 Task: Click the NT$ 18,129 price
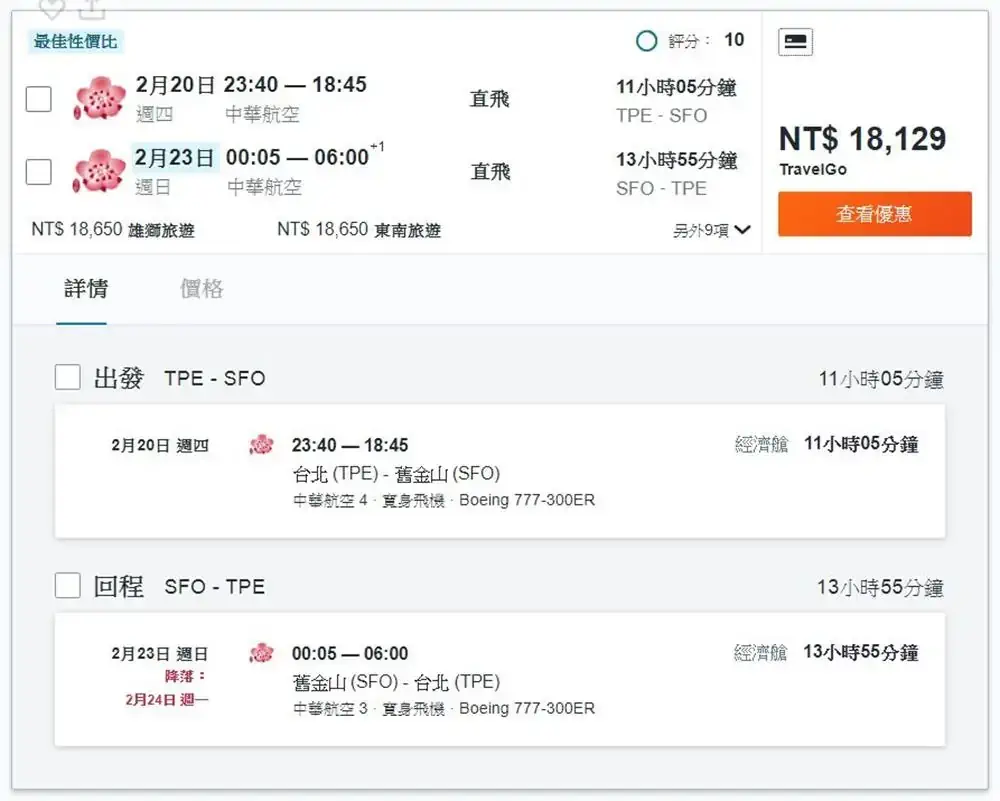click(862, 138)
